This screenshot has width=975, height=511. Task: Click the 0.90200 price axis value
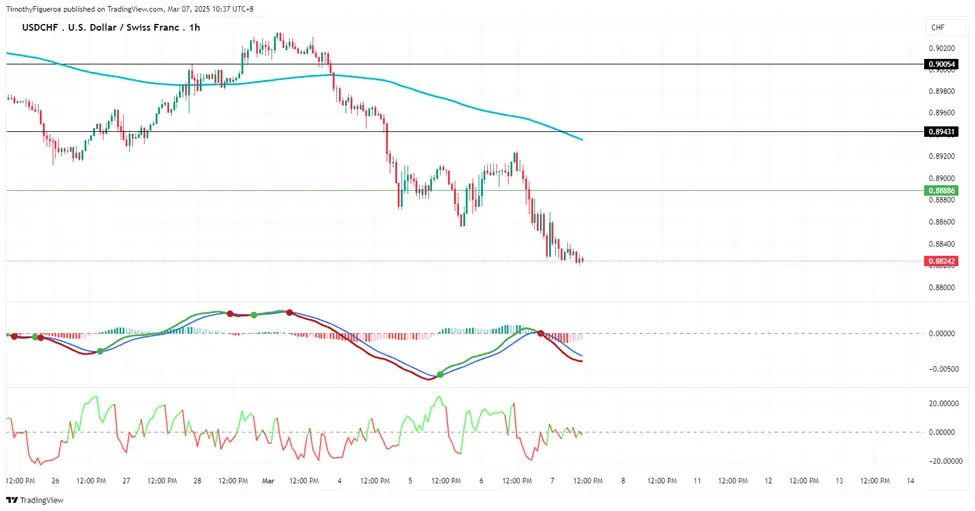point(941,48)
